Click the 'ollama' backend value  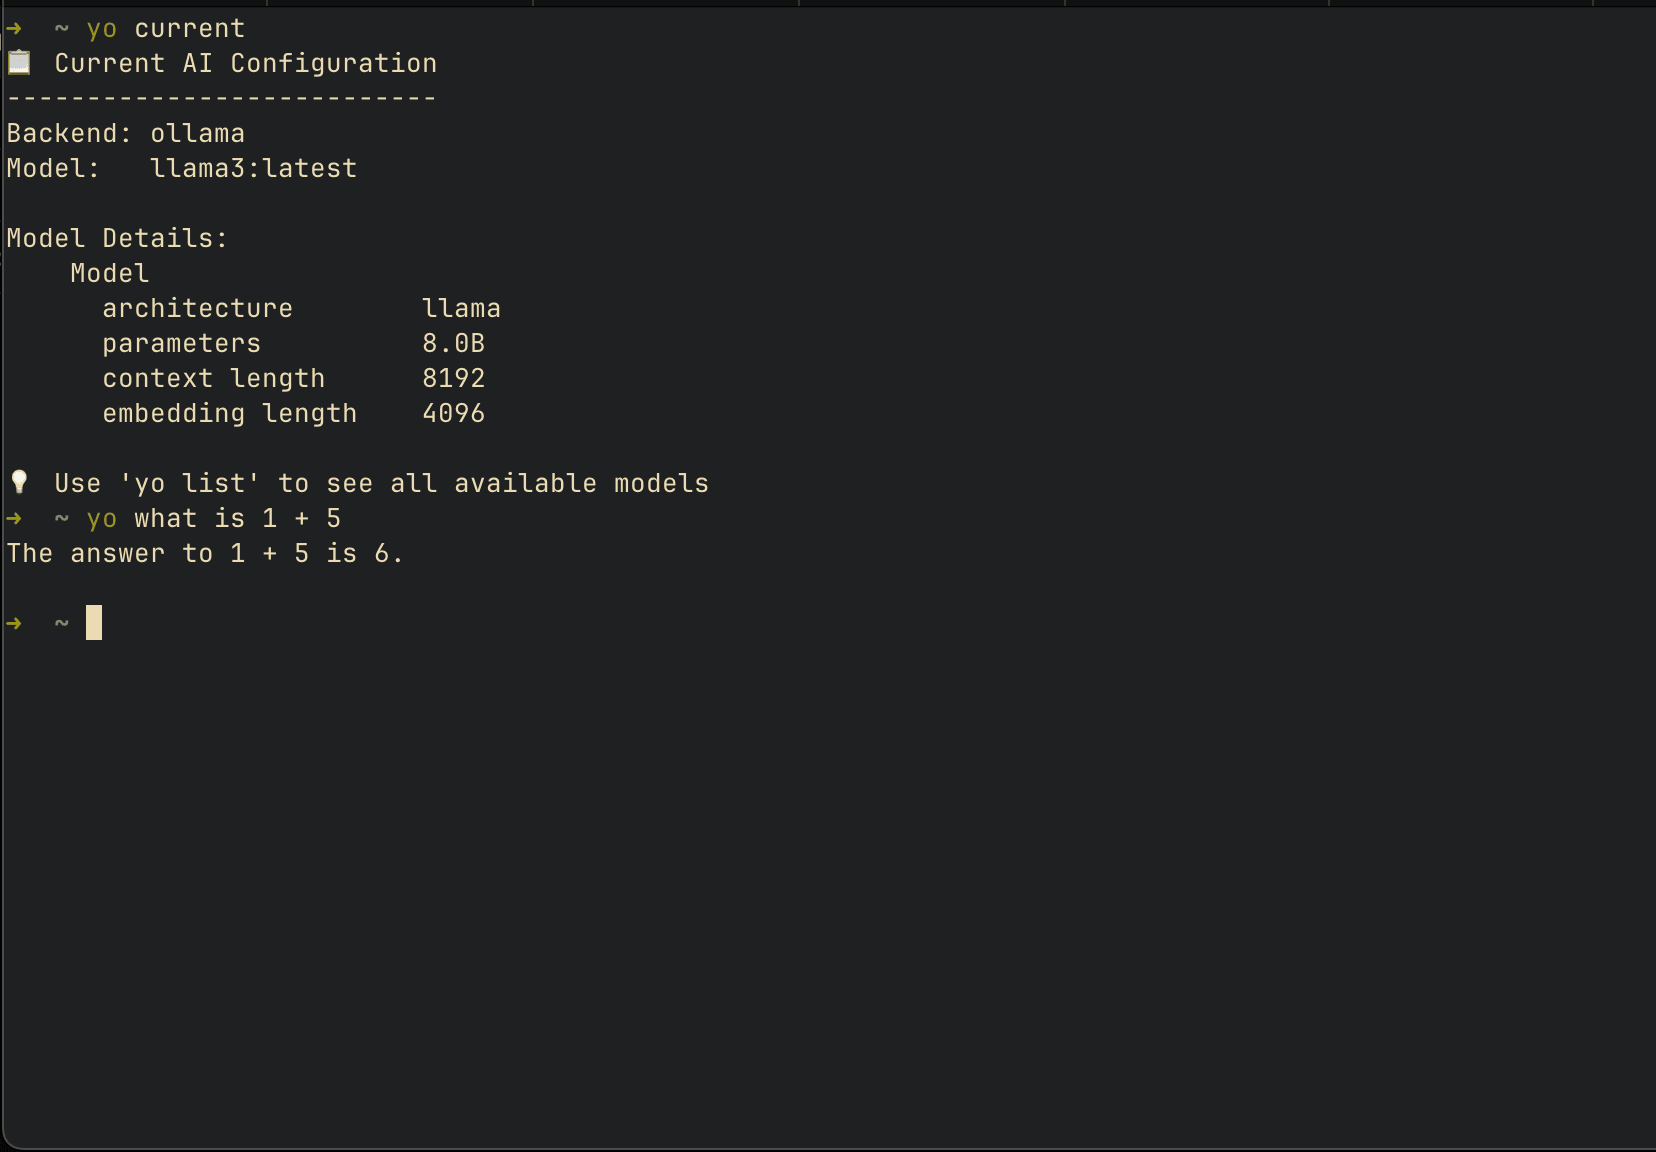pos(197,134)
